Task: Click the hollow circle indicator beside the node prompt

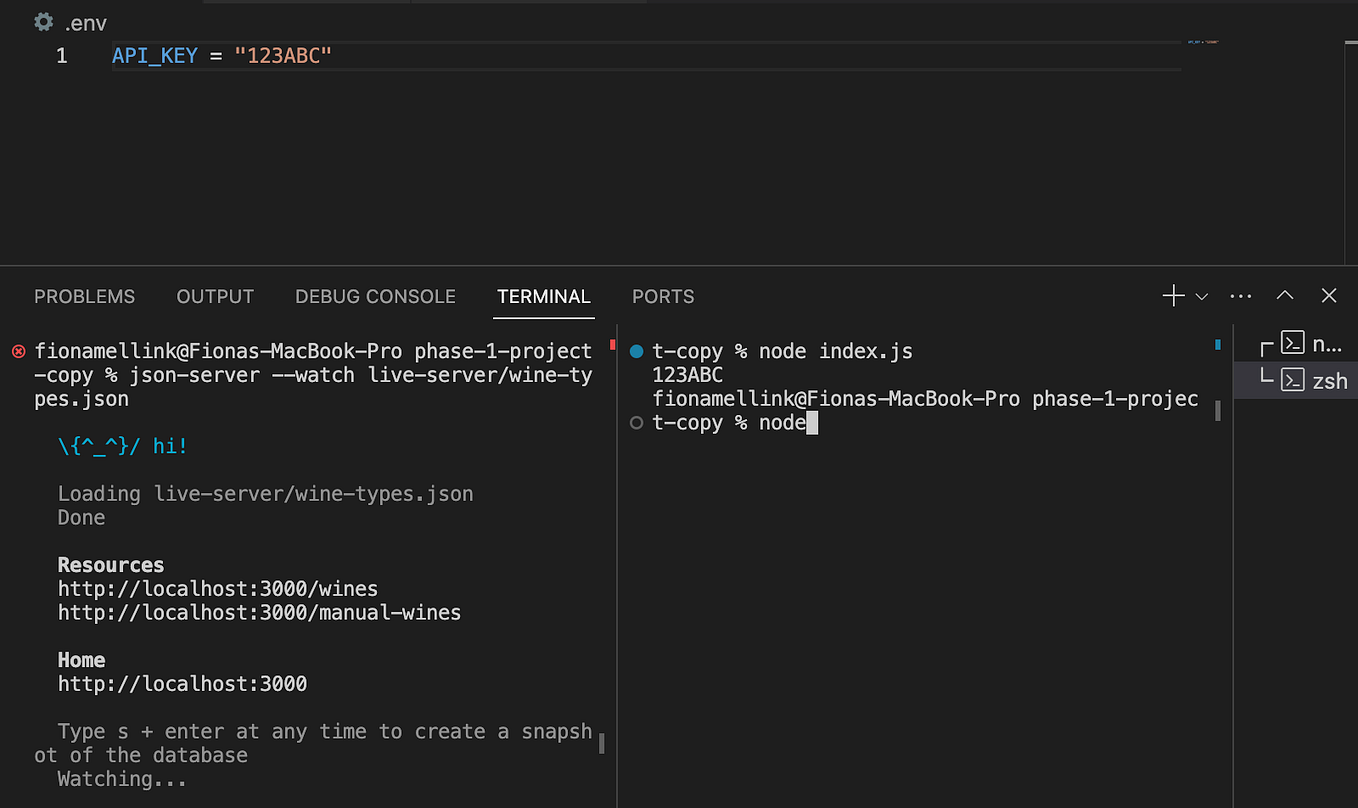Action: [x=635, y=422]
